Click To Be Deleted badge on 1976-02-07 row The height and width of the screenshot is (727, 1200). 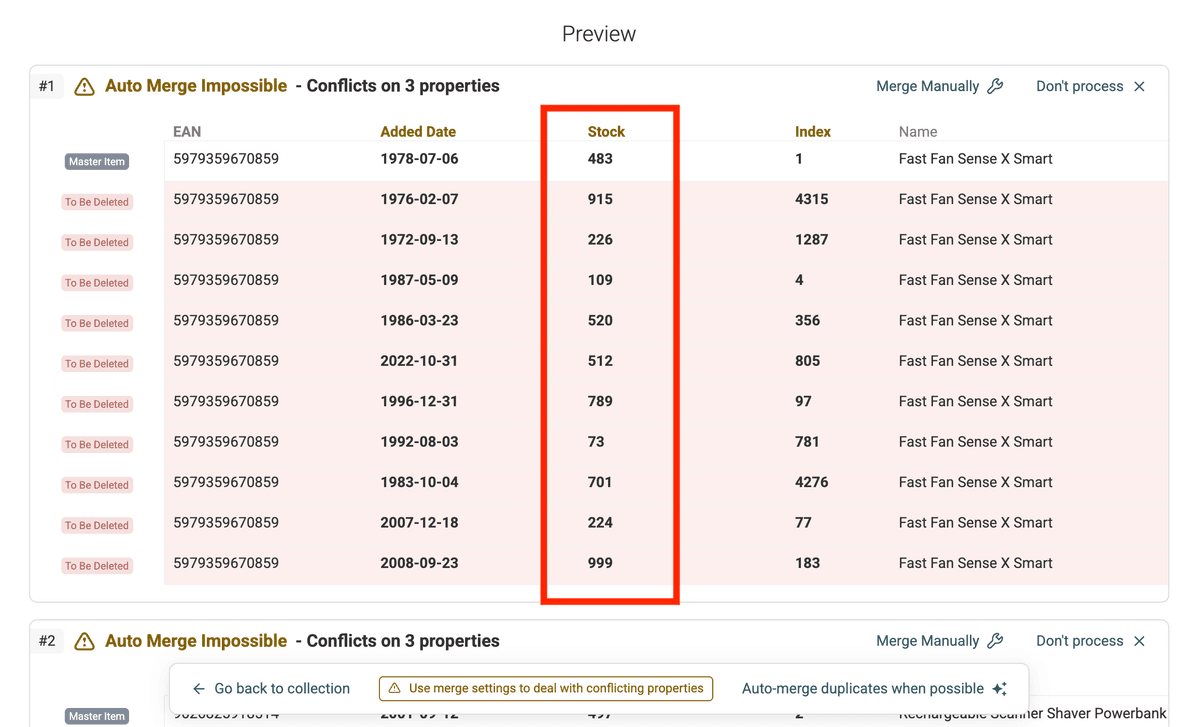click(x=97, y=202)
